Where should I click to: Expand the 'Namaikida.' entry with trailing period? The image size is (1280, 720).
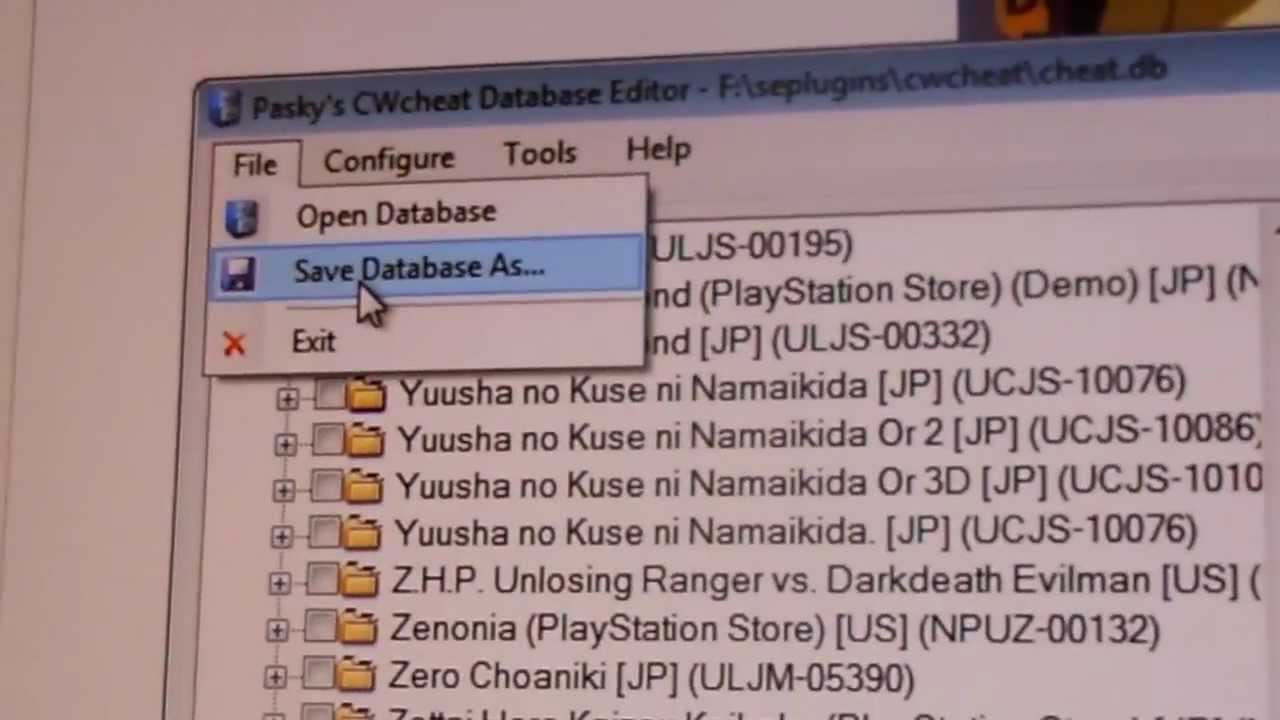[281, 536]
